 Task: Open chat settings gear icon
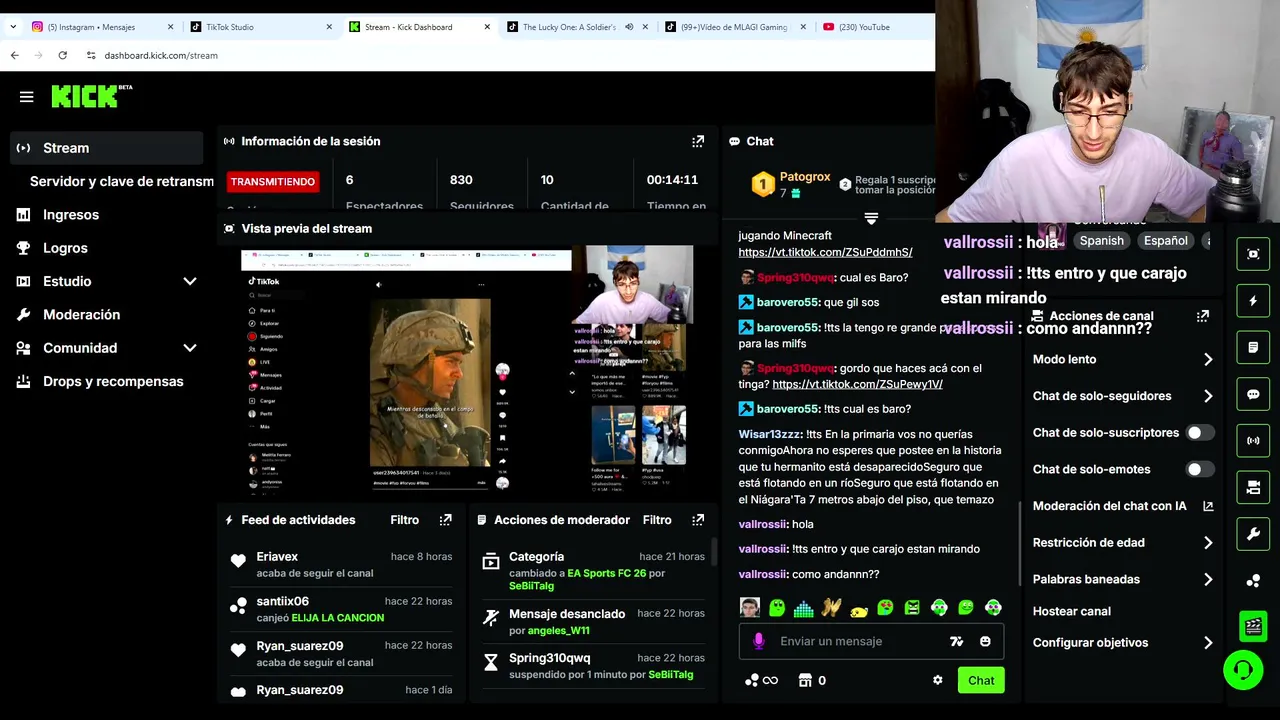937,680
